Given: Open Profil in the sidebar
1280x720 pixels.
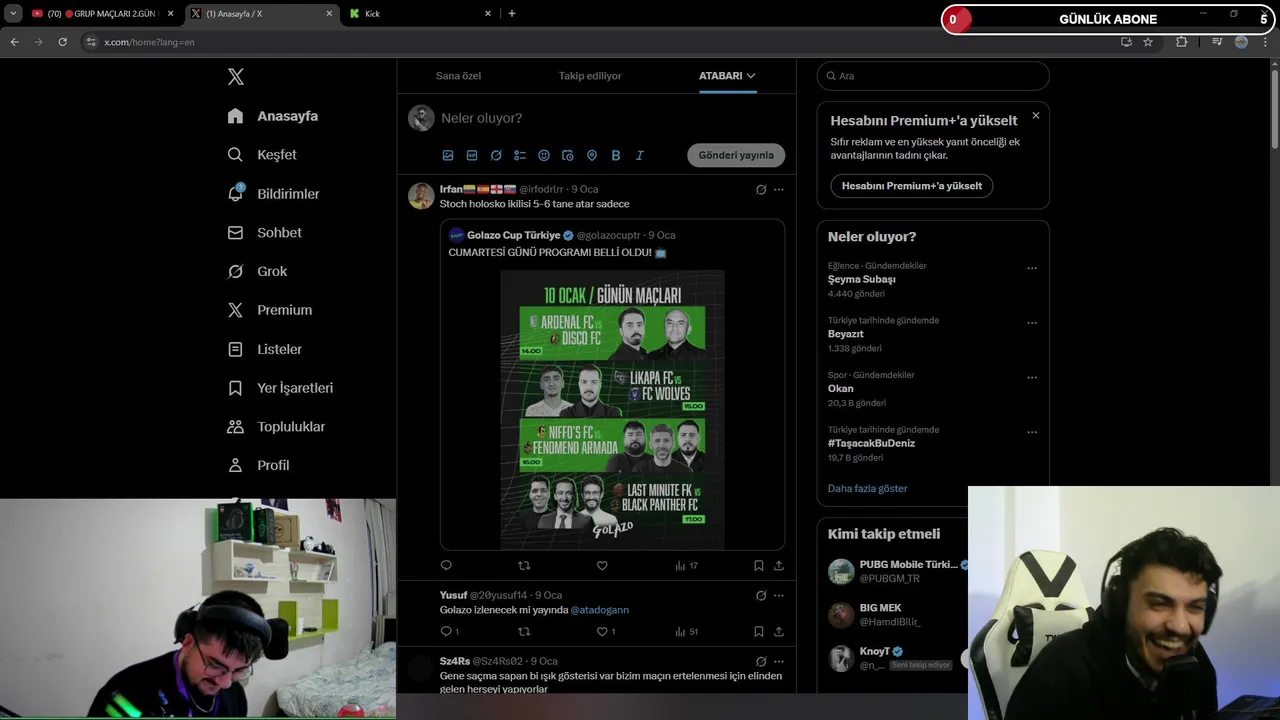Looking at the screenshot, I should [x=259, y=465].
